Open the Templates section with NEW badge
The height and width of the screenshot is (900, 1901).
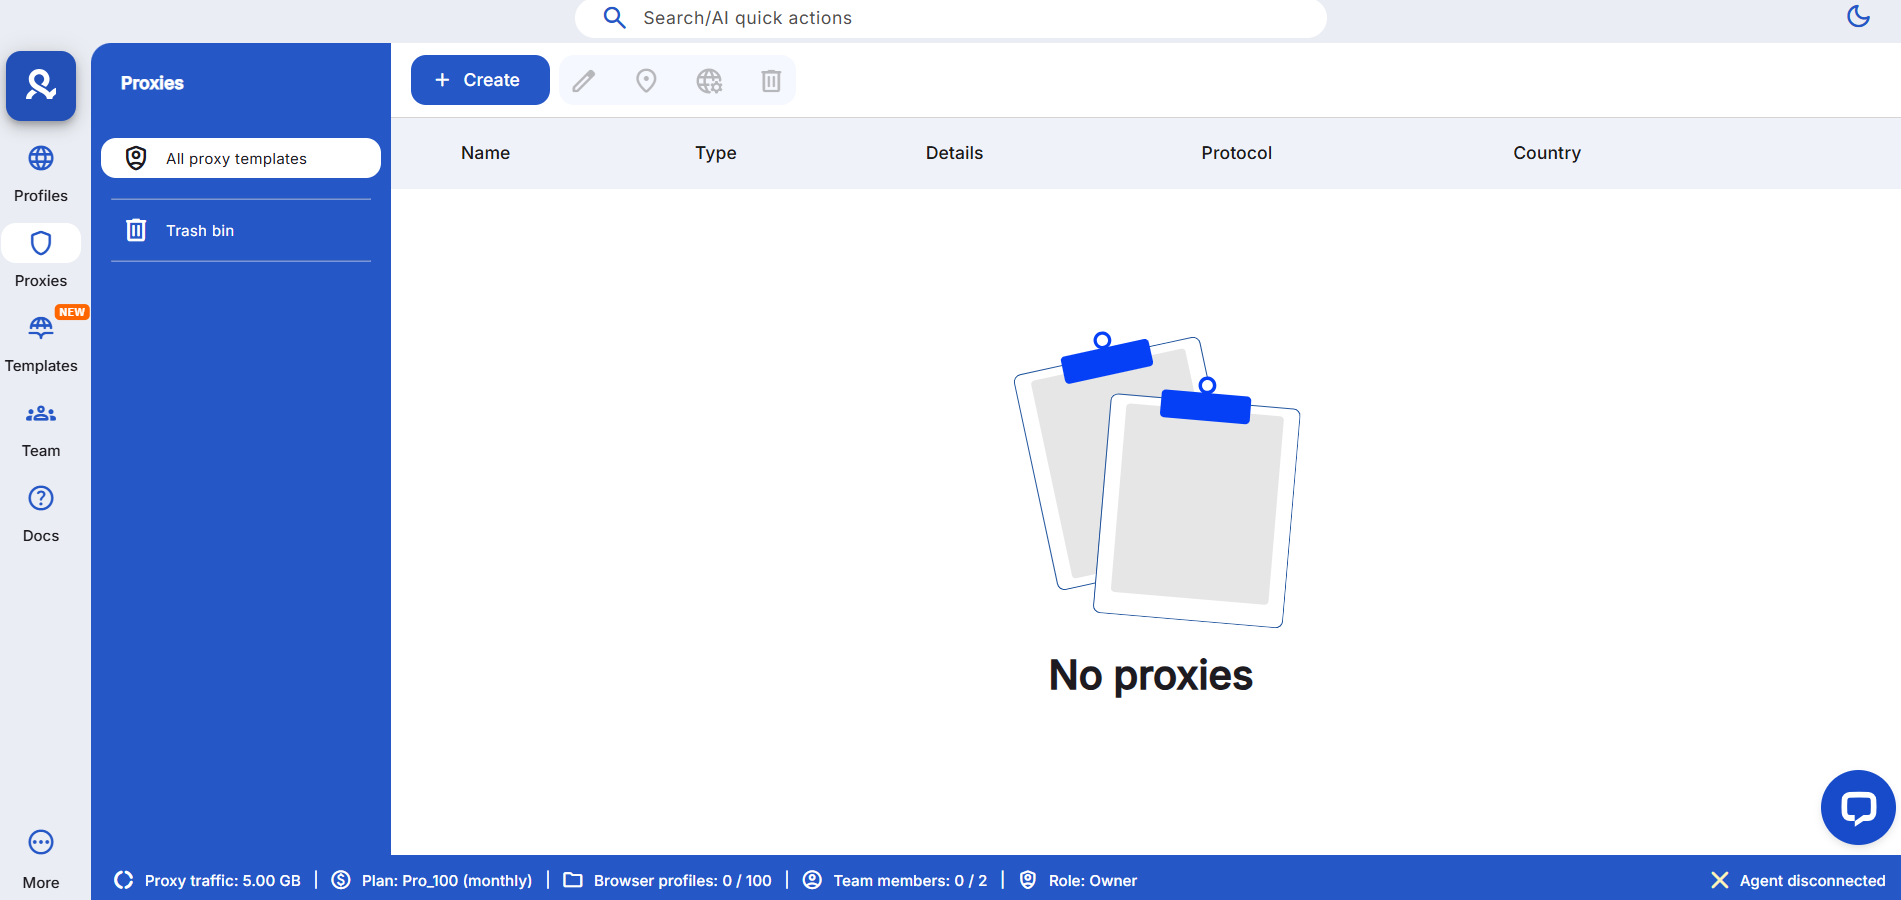pyautogui.click(x=41, y=343)
